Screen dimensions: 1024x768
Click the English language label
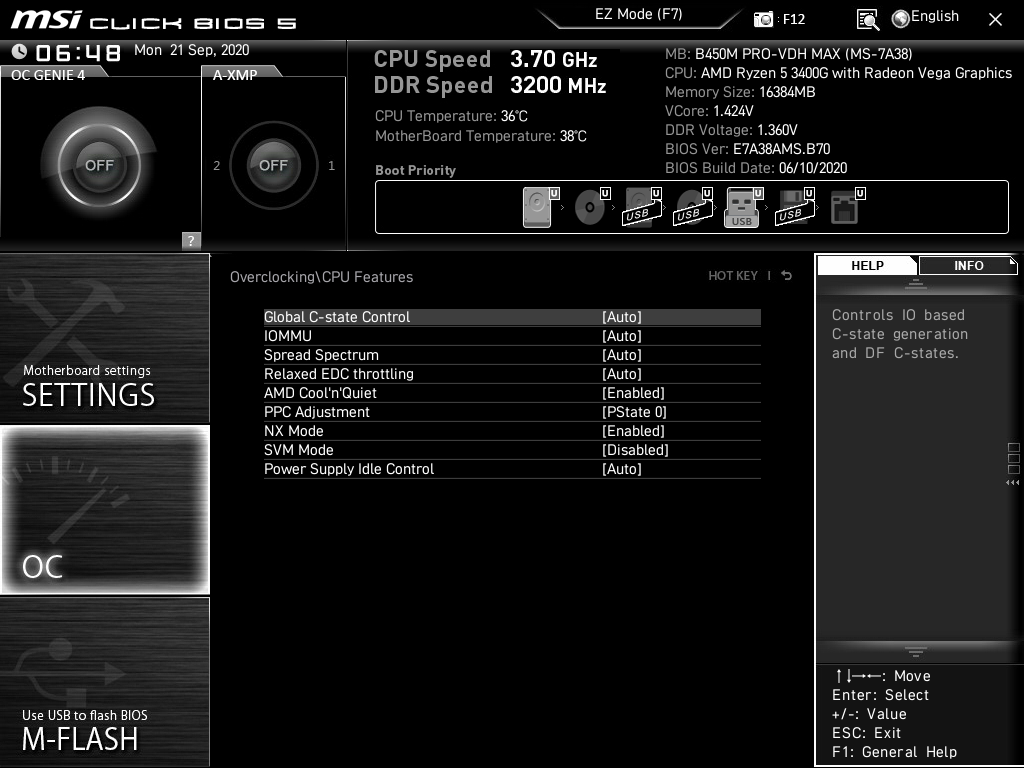935,16
